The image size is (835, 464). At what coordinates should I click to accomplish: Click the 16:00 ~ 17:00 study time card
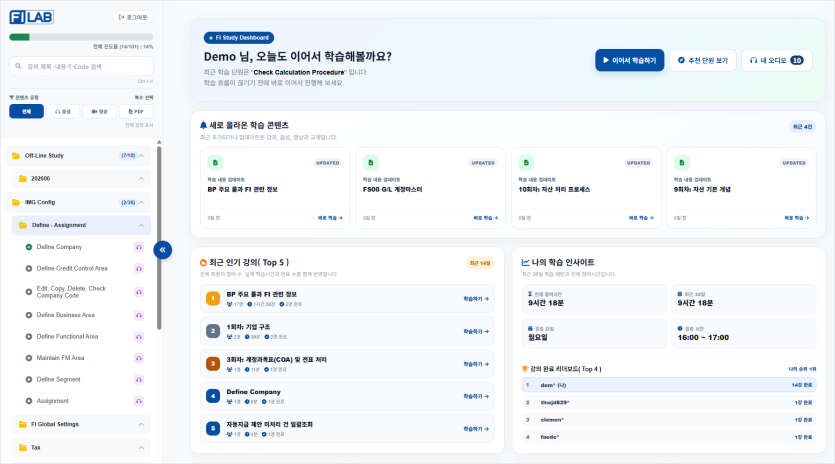coord(743,333)
